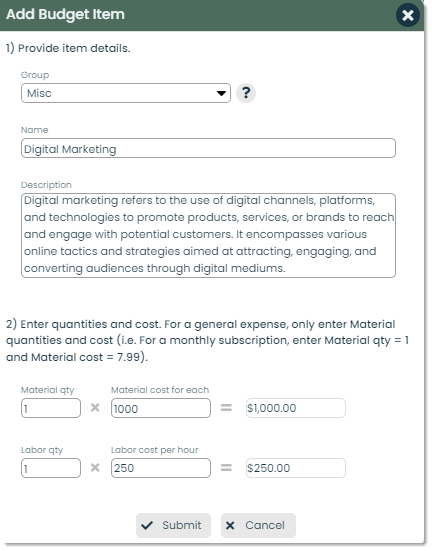This screenshot has width=432, height=551.
Task: Click the Name field with Digital Marketing
Action: [208, 148]
